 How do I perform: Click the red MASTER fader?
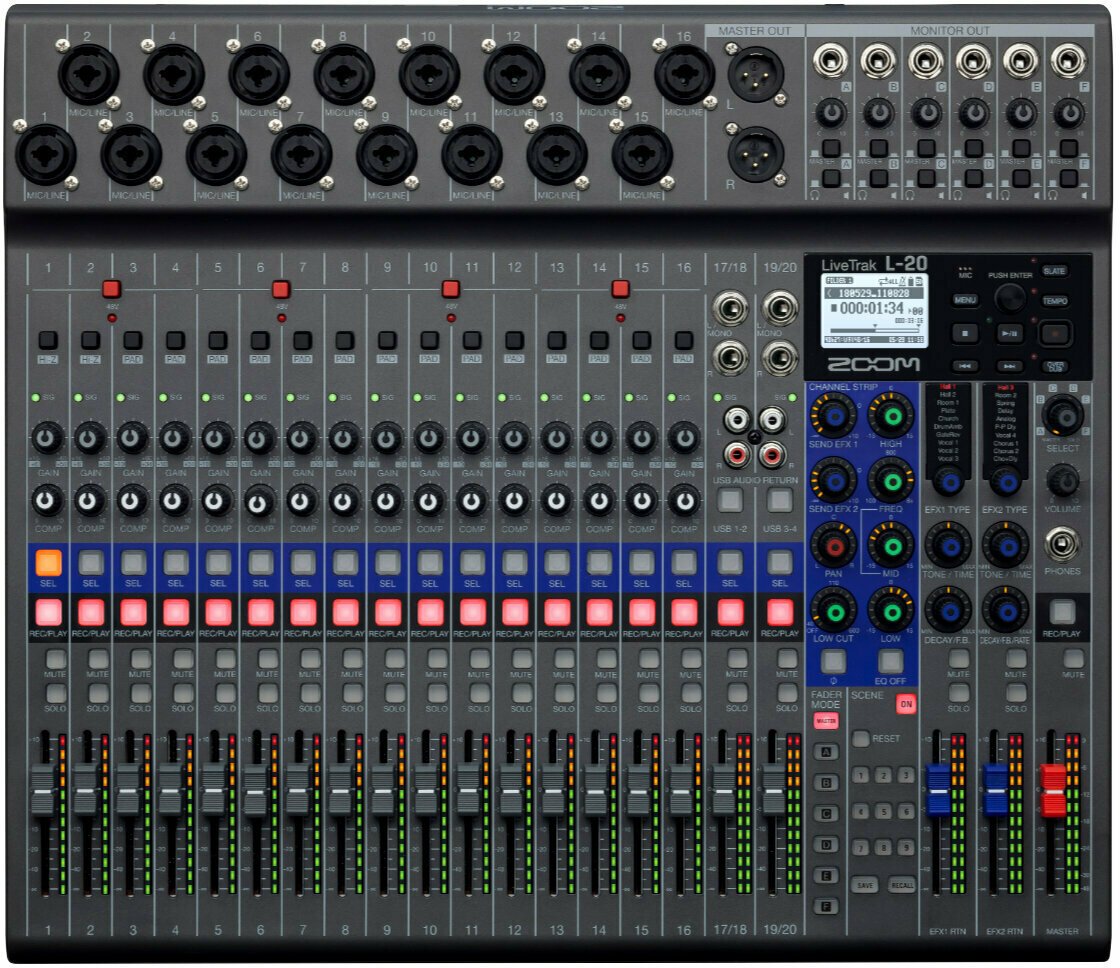[1054, 790]
